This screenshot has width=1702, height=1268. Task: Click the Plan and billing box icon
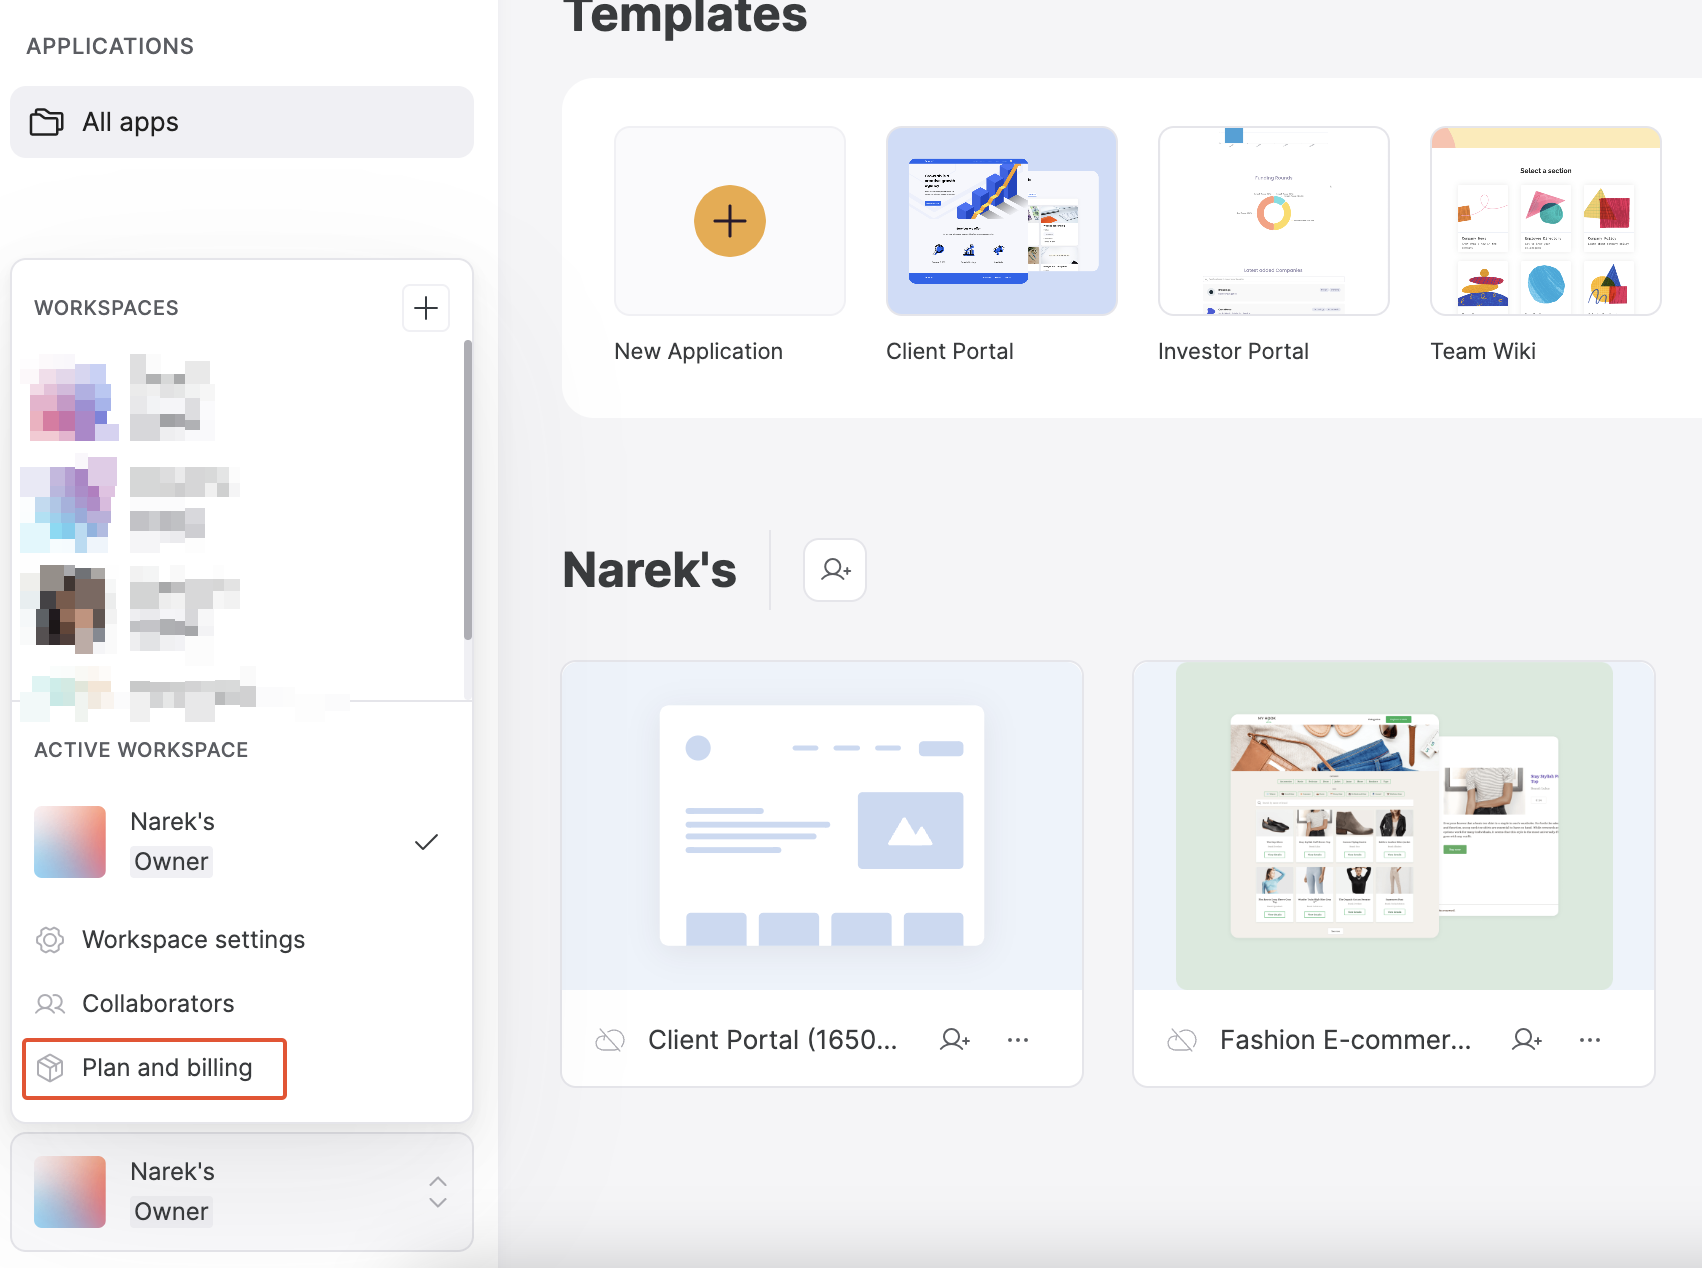click(49, 1068)
